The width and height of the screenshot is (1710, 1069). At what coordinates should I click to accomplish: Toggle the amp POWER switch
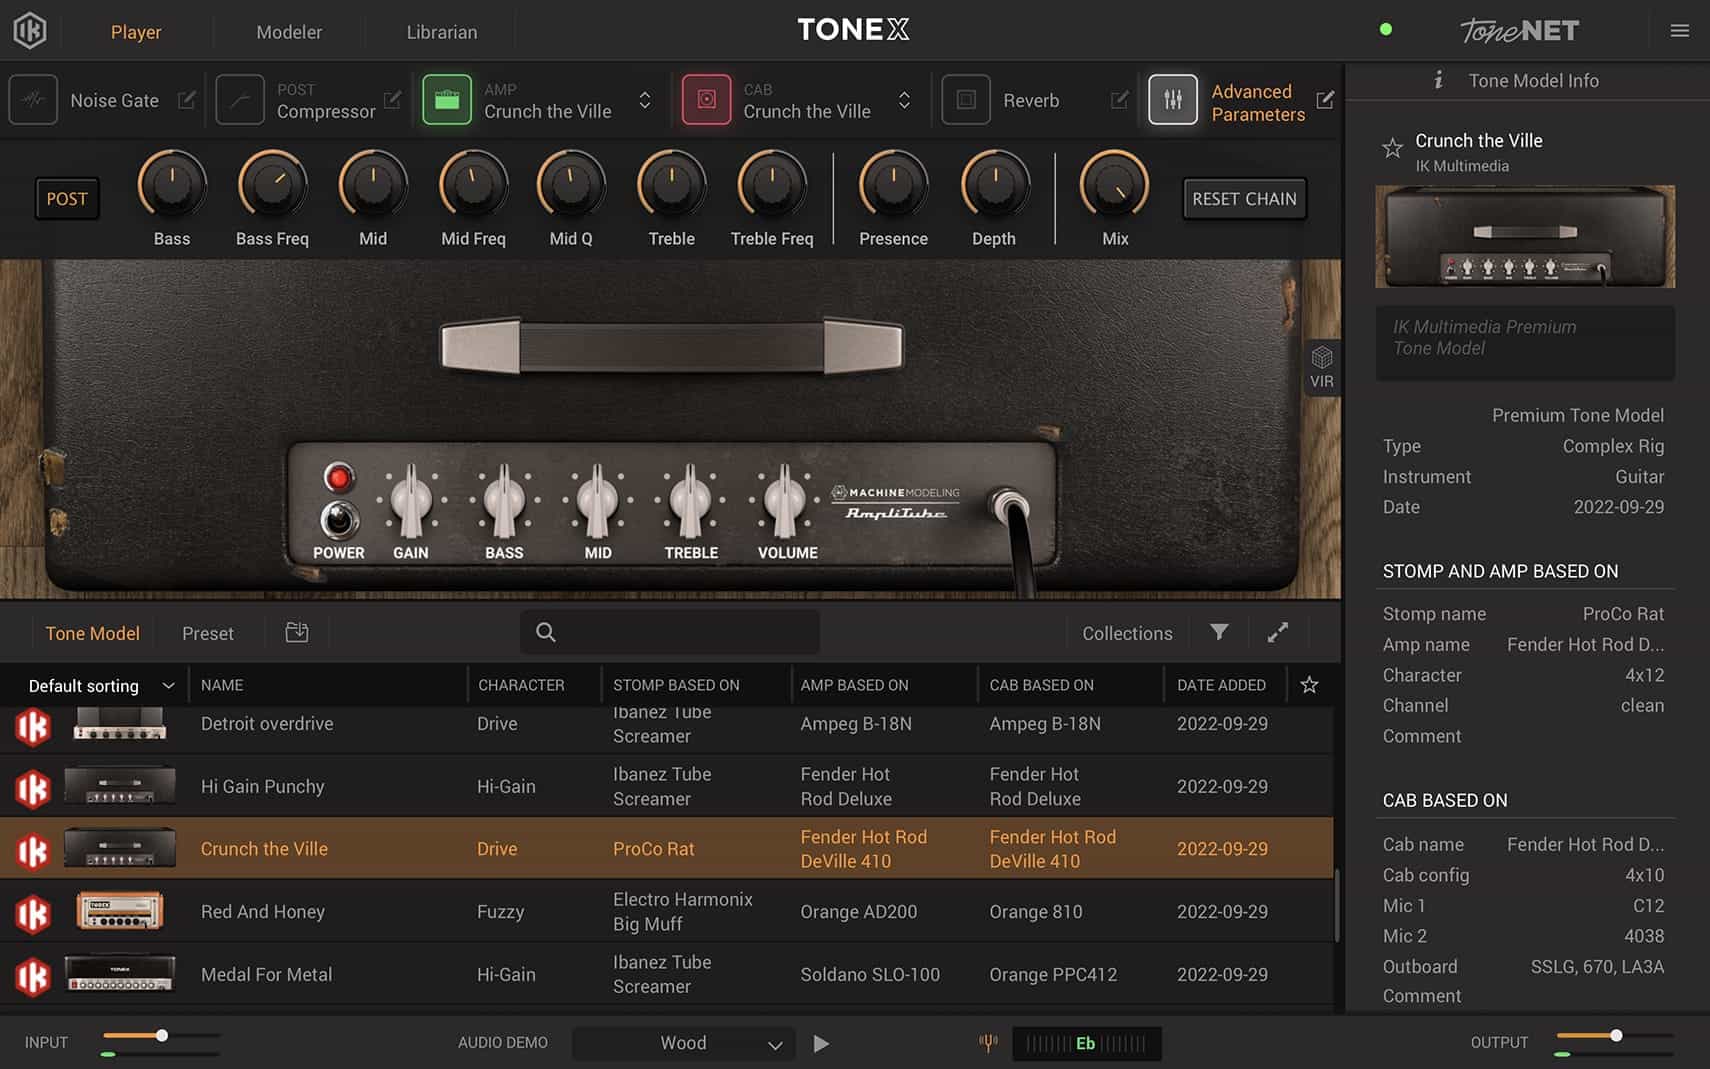[x=339, y=519]
